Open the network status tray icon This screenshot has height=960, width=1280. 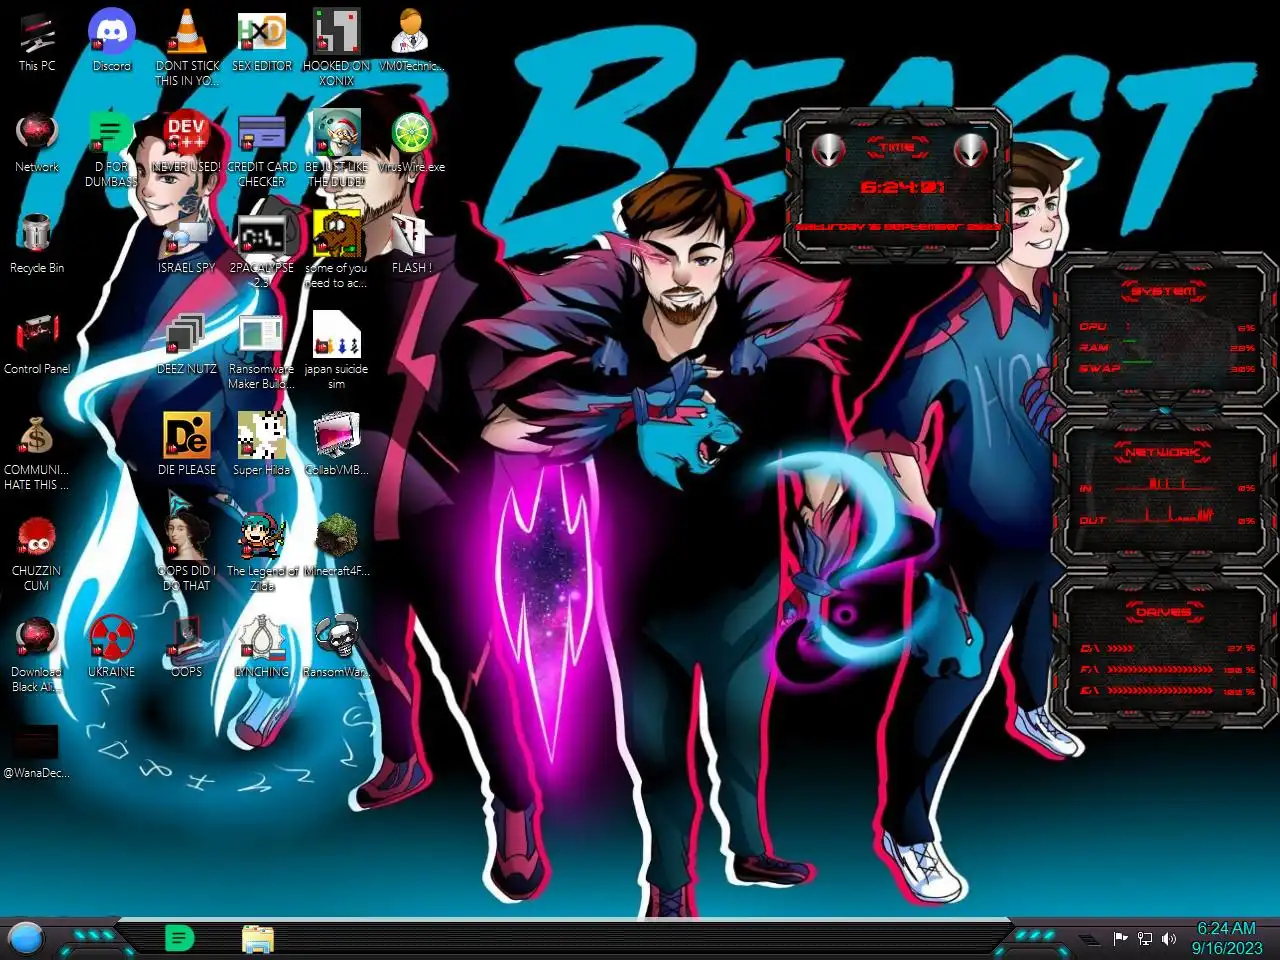tap(1145, 938)
